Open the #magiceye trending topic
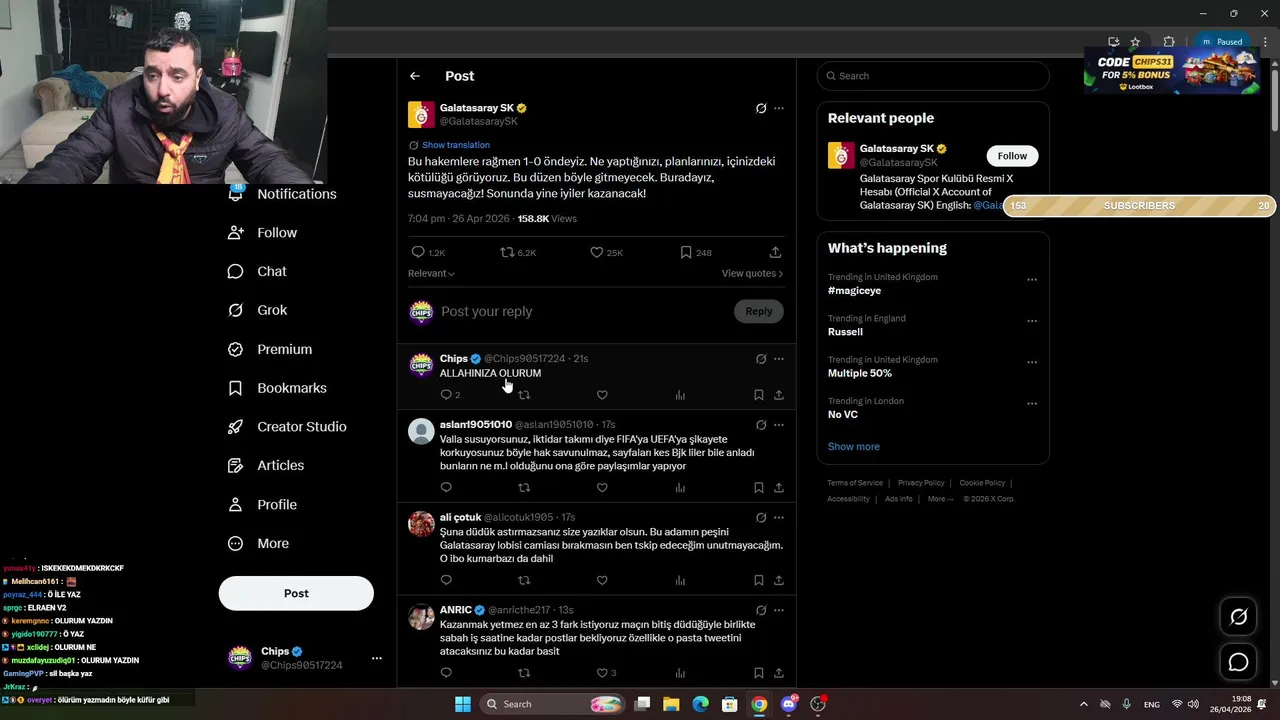The image size is (1280, 720). point(854,290)
